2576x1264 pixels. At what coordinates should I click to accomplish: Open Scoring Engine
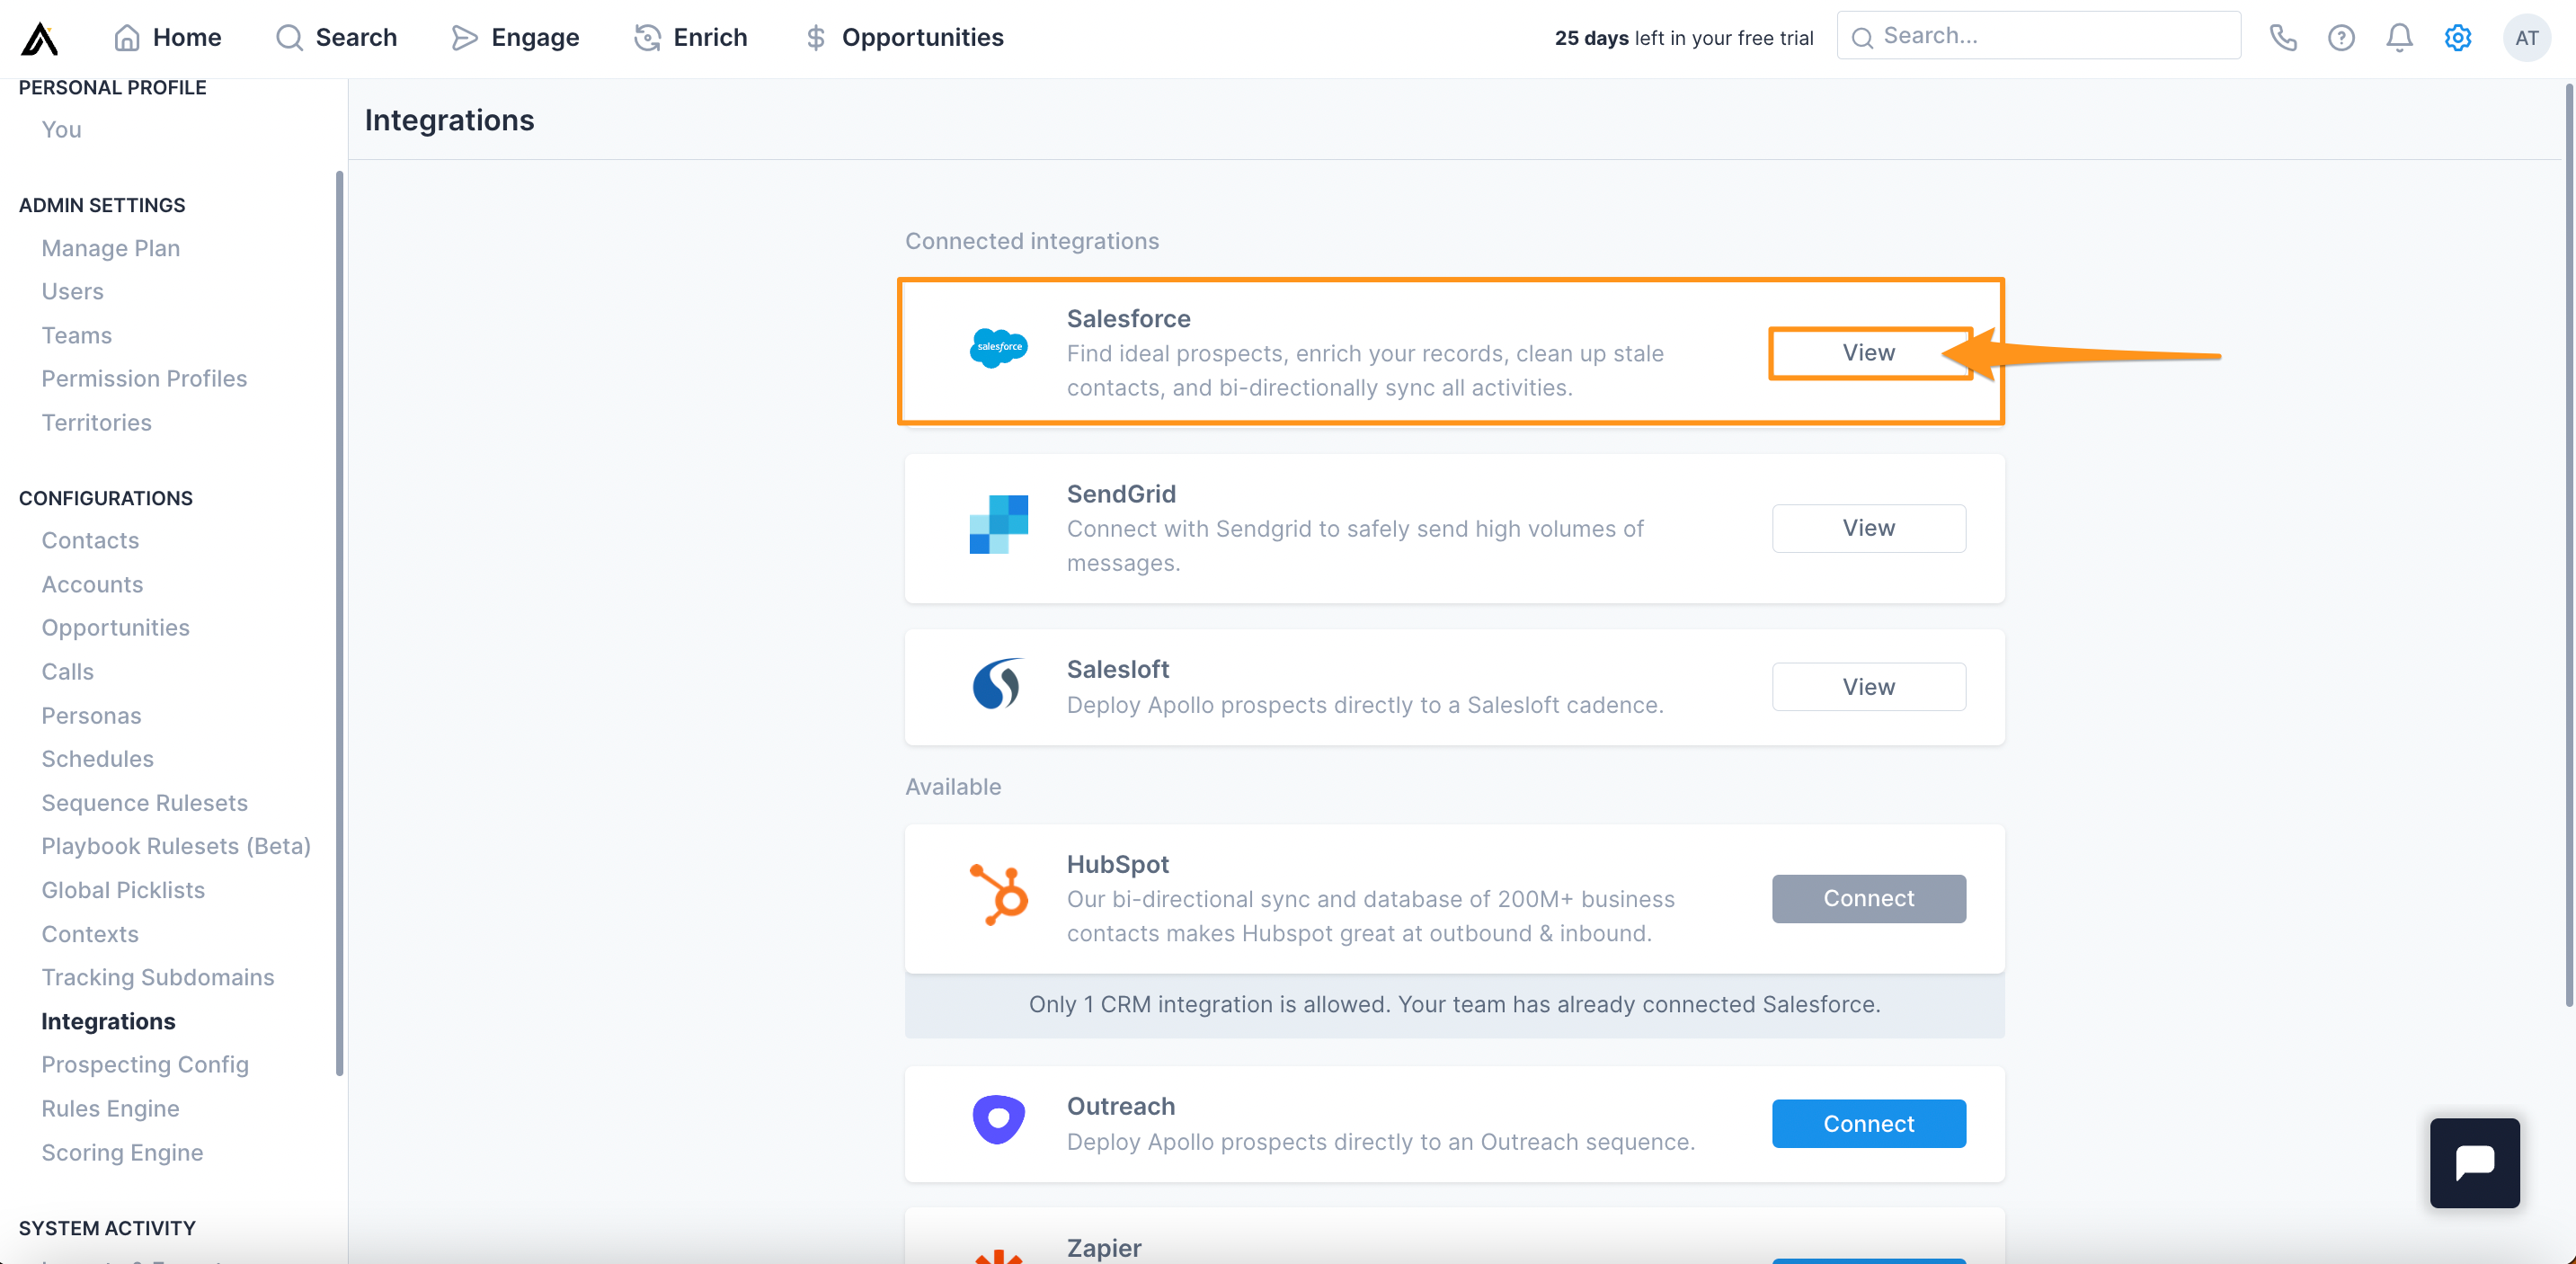click(x=122, y=1153)
